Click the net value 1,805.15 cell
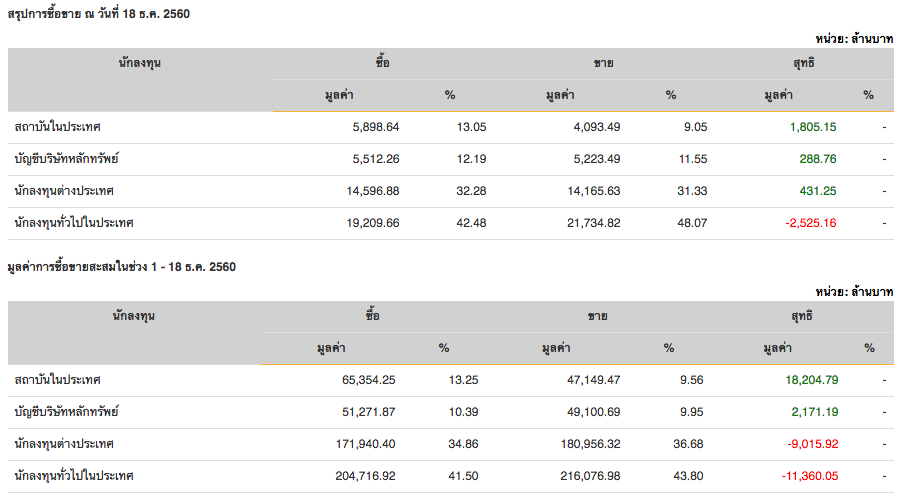Screen dimensions: 903x504 click(x=812, y=127)
